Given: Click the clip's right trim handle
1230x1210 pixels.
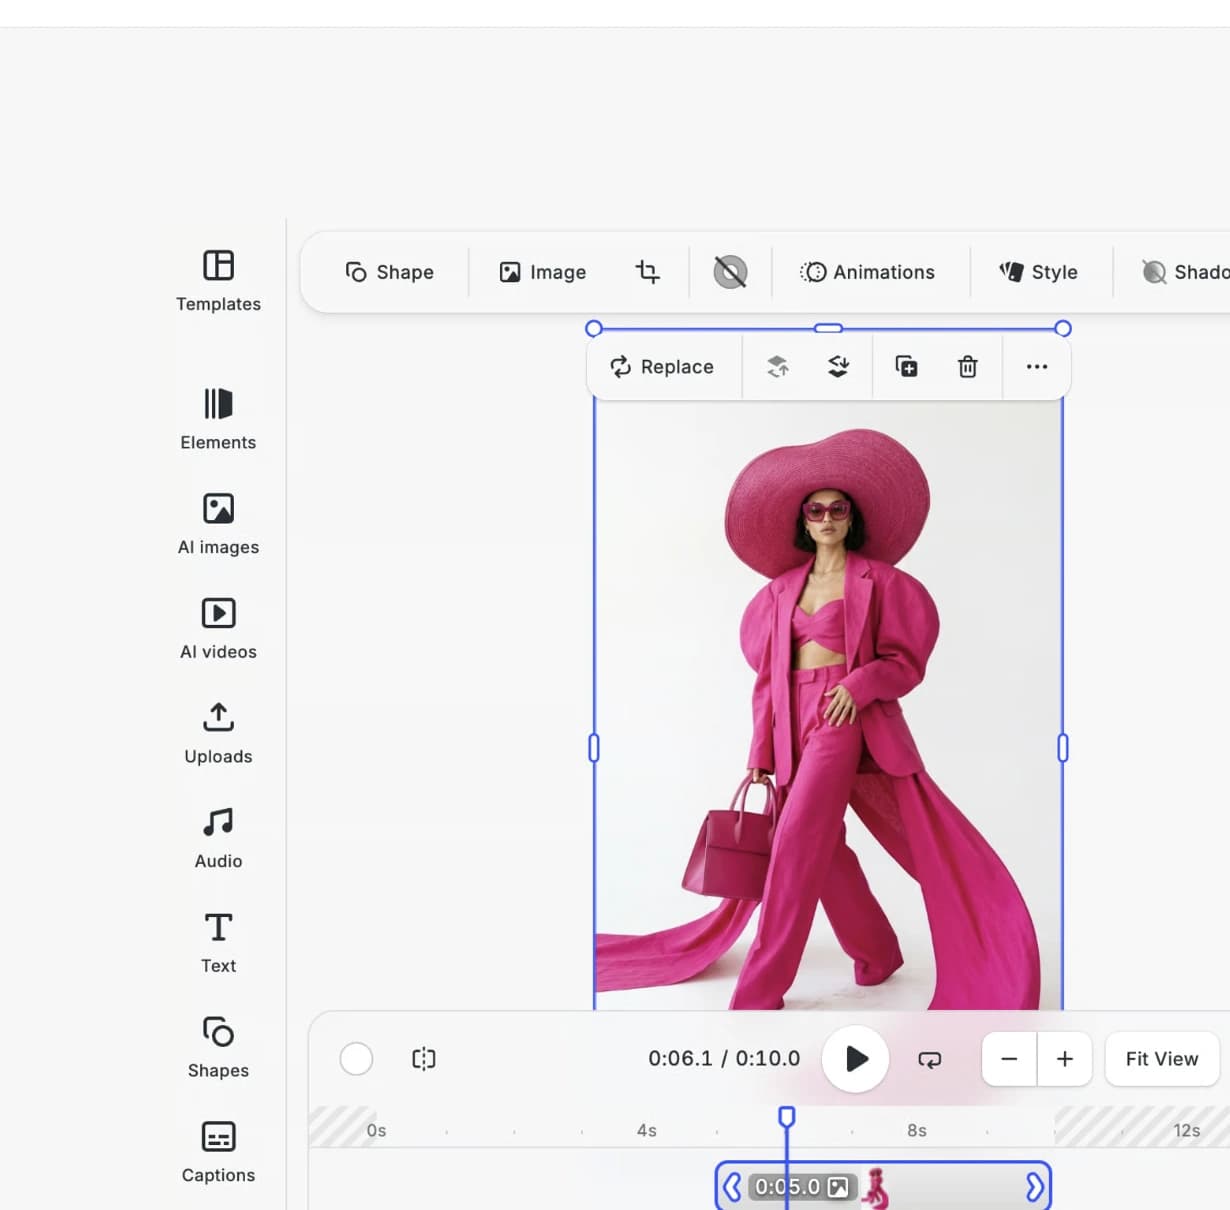Looking at the screenshot, I should [1035, 1187].
